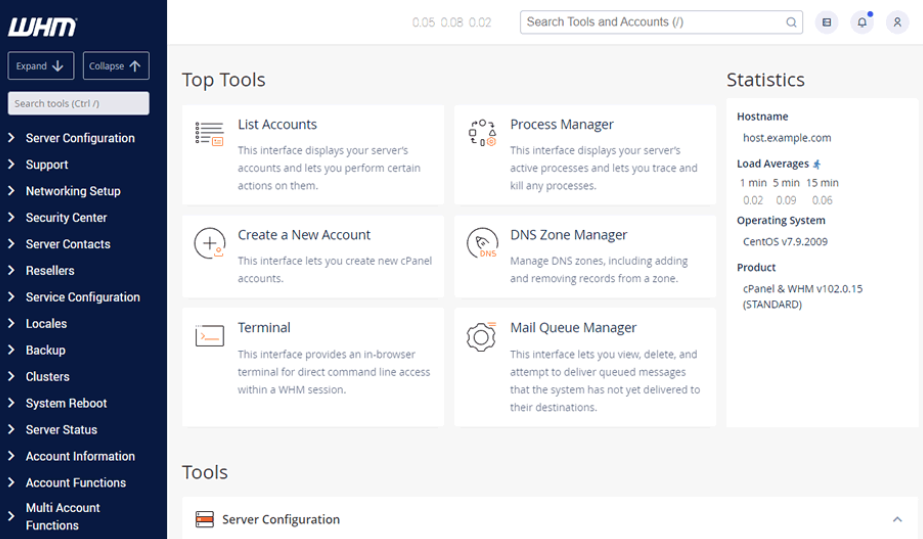Open the notifications bell

862,22
